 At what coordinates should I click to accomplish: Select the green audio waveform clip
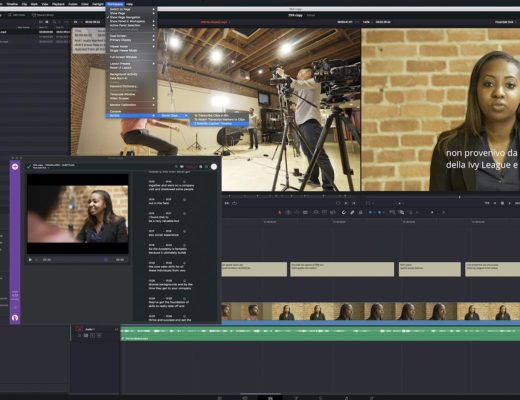(x=320, y=334)
